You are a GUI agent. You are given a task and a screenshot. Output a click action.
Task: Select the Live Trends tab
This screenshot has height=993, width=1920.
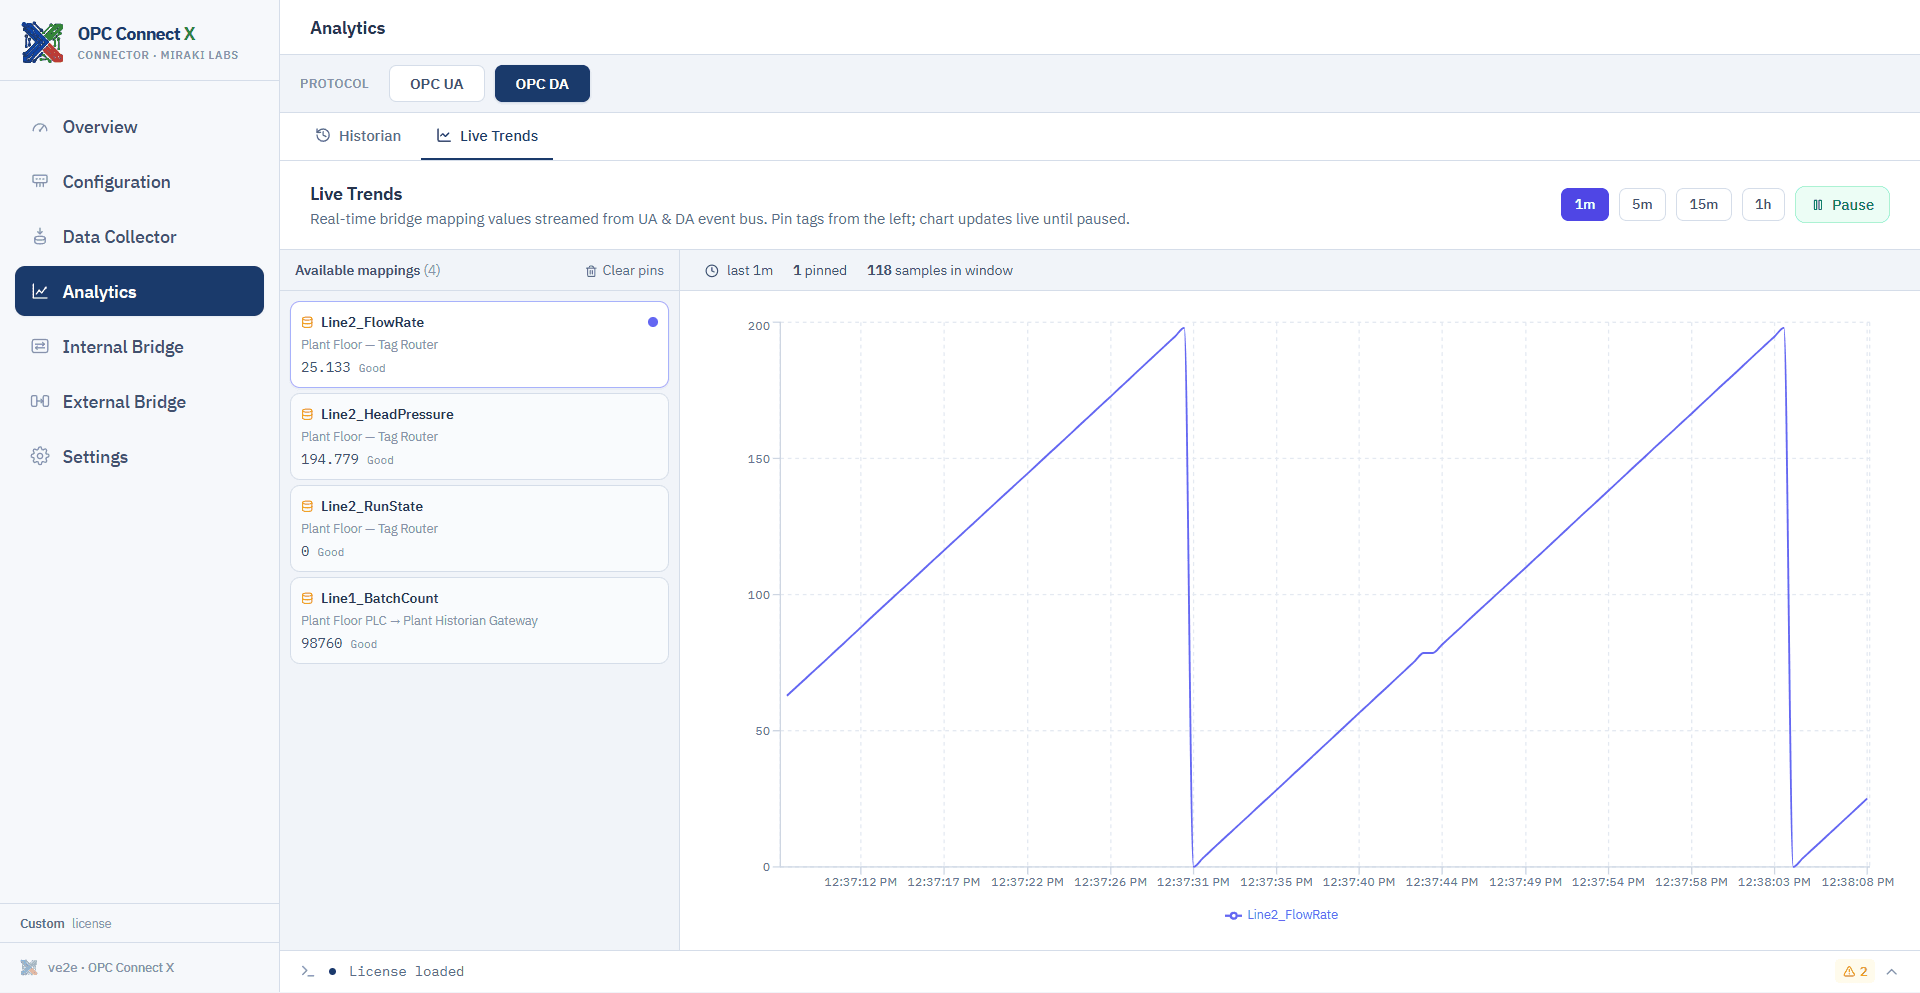[x=487, y=136]
